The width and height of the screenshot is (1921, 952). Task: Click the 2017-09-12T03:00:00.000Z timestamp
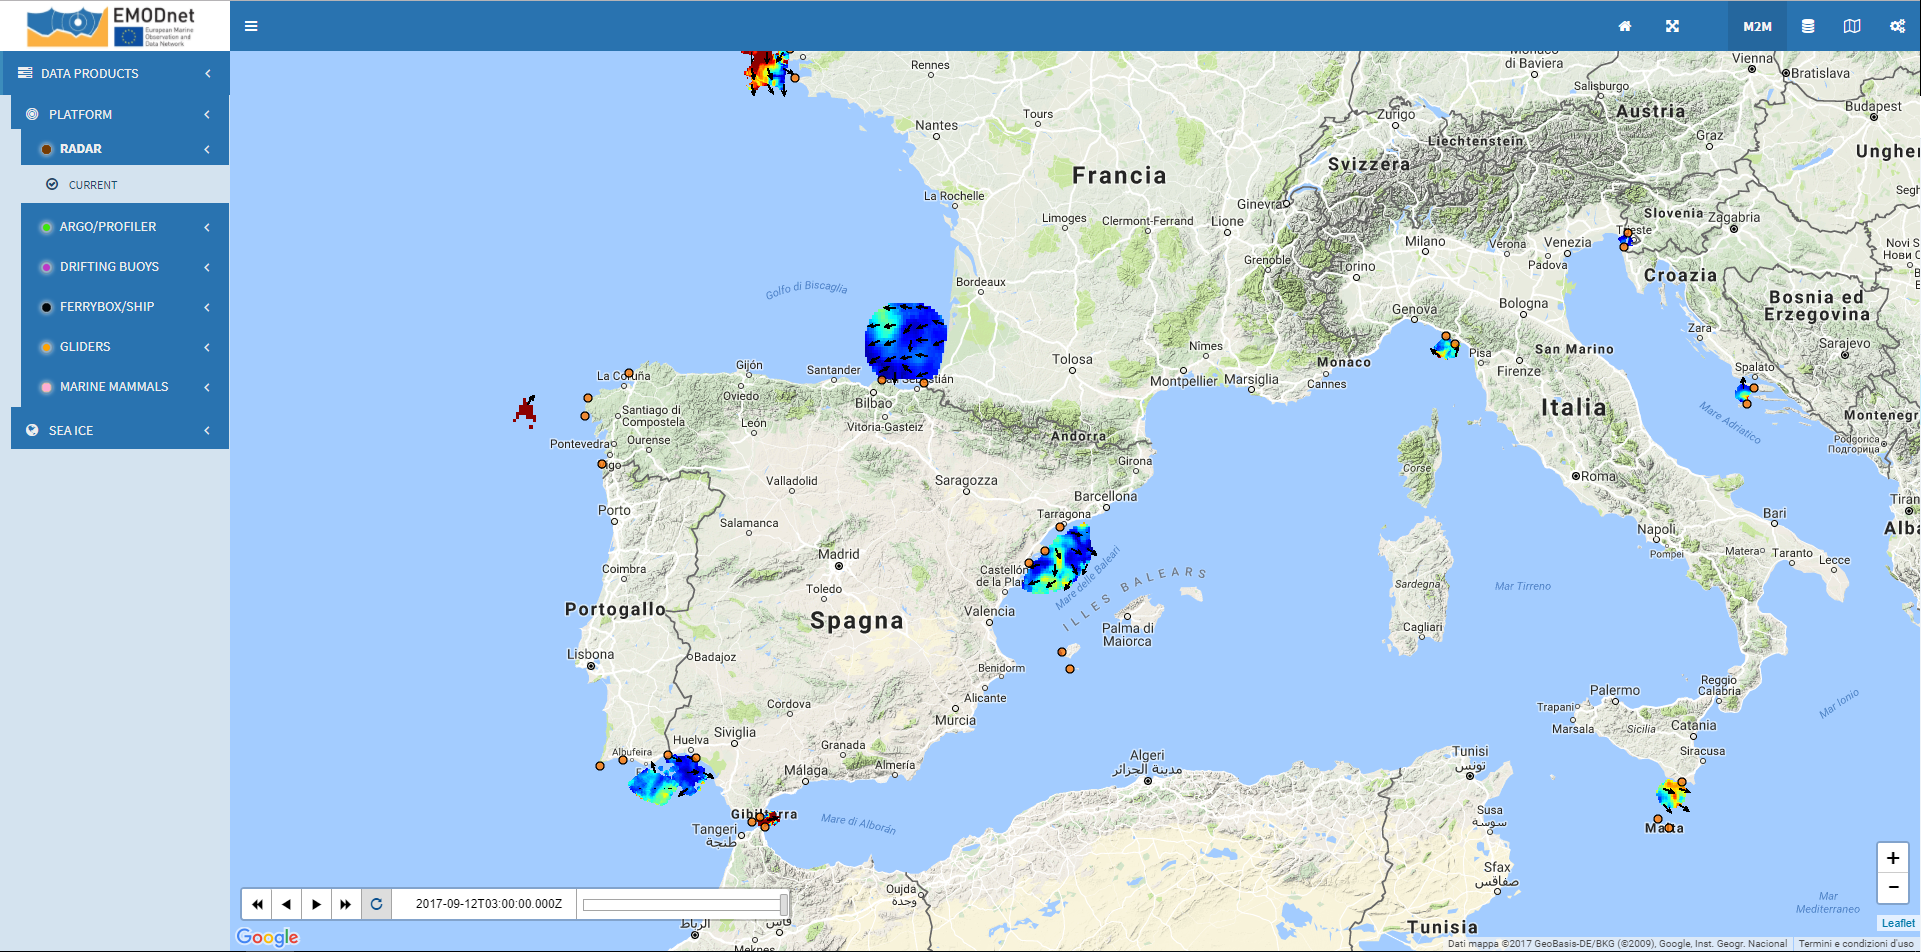489,904
